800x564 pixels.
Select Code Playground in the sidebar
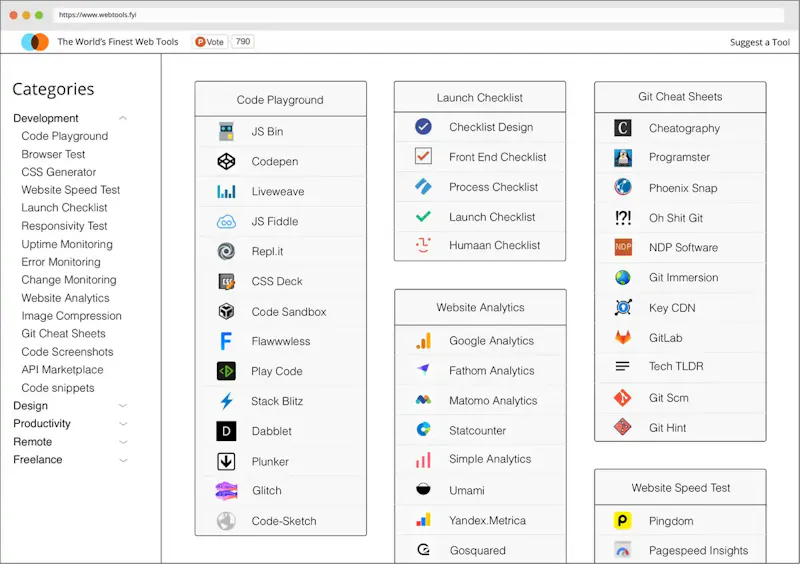click(x=65, y=136)
